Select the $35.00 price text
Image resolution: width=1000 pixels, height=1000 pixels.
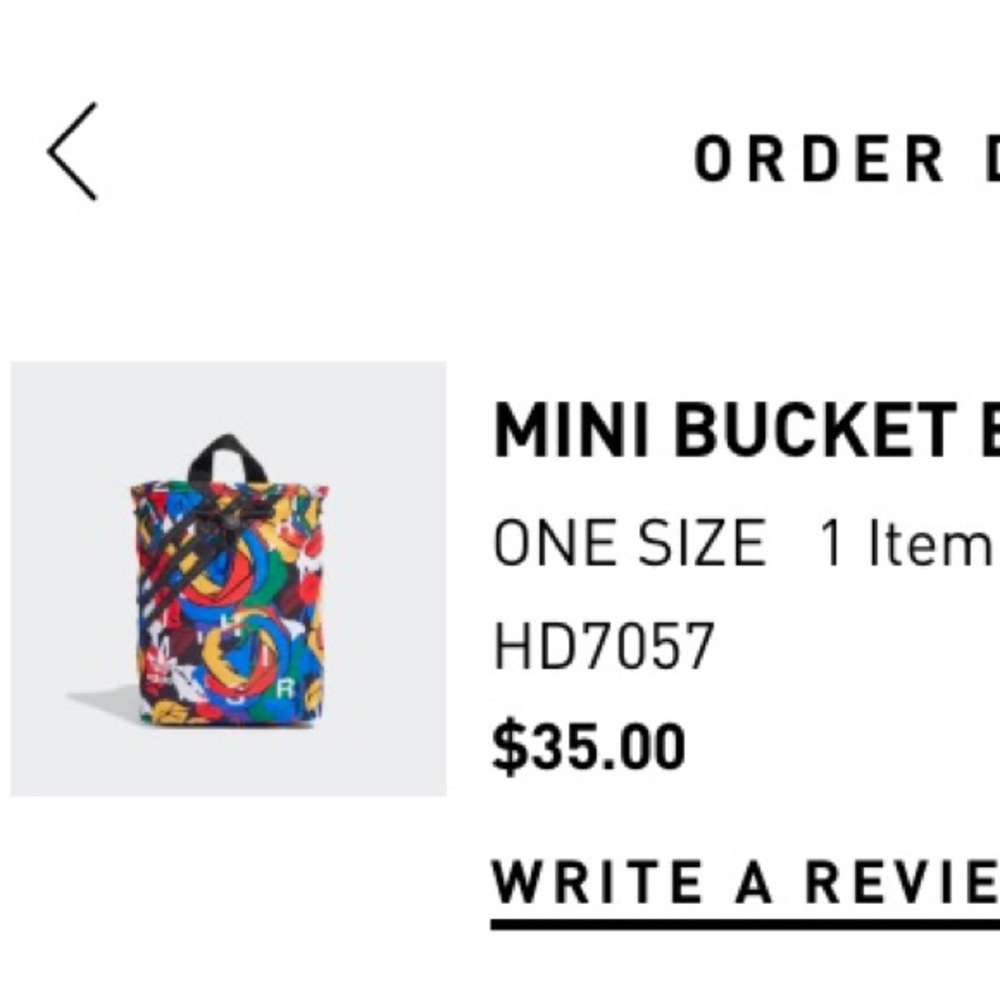pos(590,740)
